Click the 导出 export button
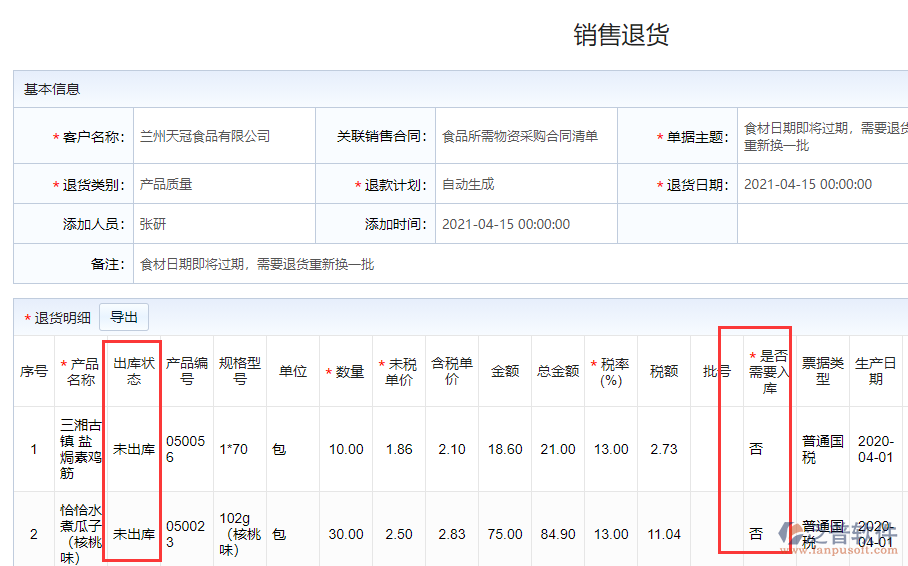This screenshot has width=908, height=566. click(124, 317)
